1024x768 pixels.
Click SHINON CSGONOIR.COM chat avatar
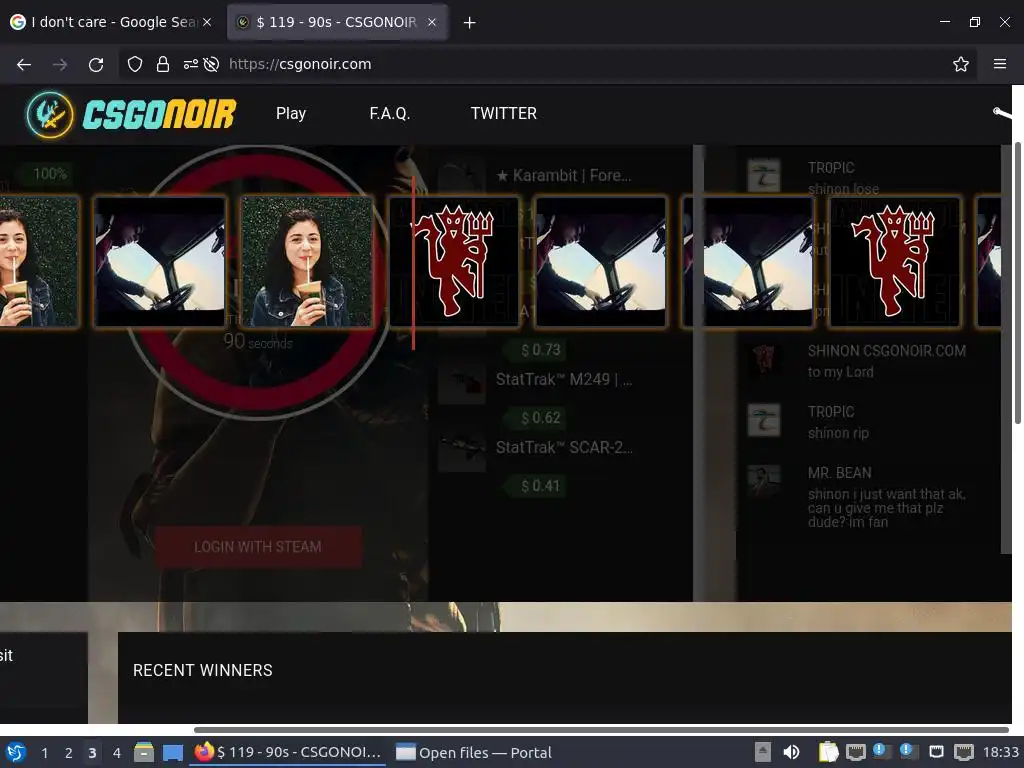pyautogui.click(x=763, y=359)
